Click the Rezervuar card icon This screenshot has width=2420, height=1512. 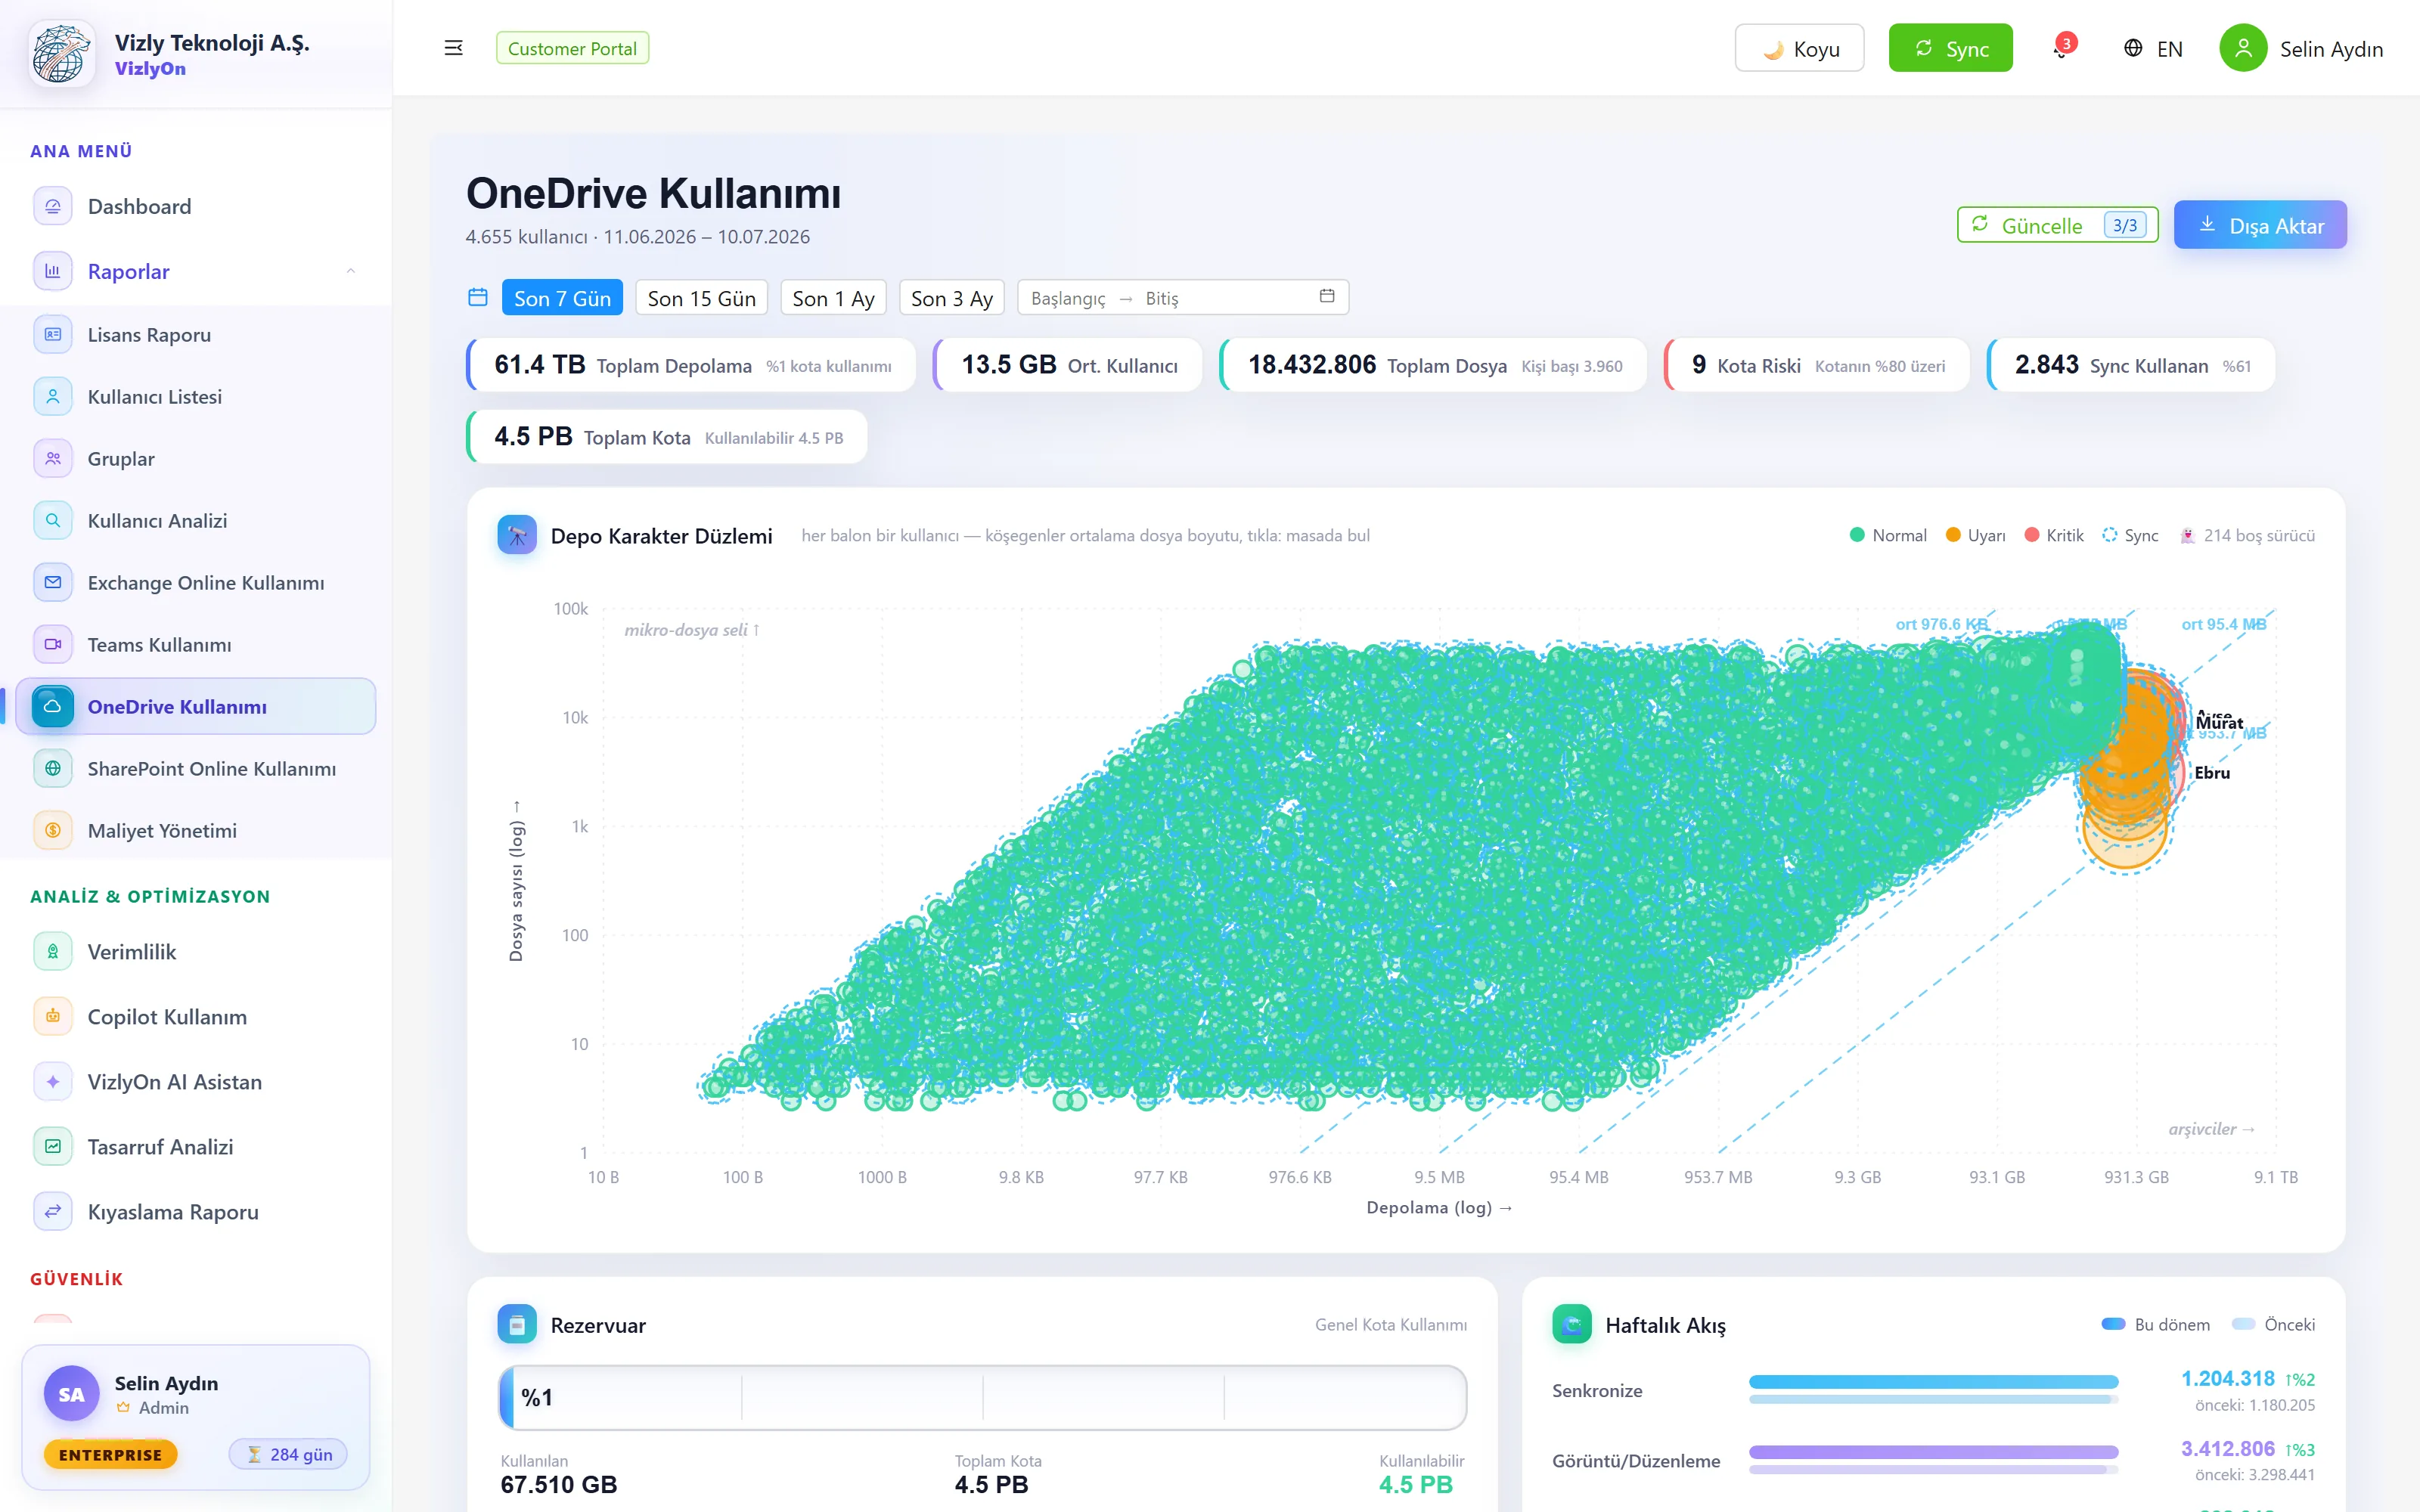[x=517, y=1324]
